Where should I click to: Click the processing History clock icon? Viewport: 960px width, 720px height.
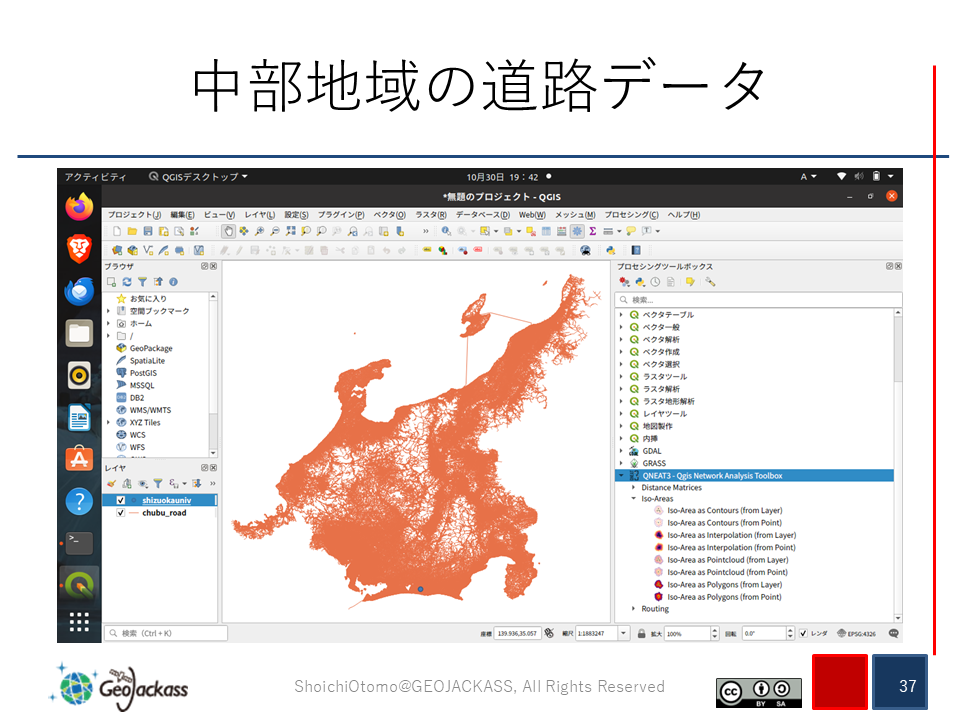[655, 282]
